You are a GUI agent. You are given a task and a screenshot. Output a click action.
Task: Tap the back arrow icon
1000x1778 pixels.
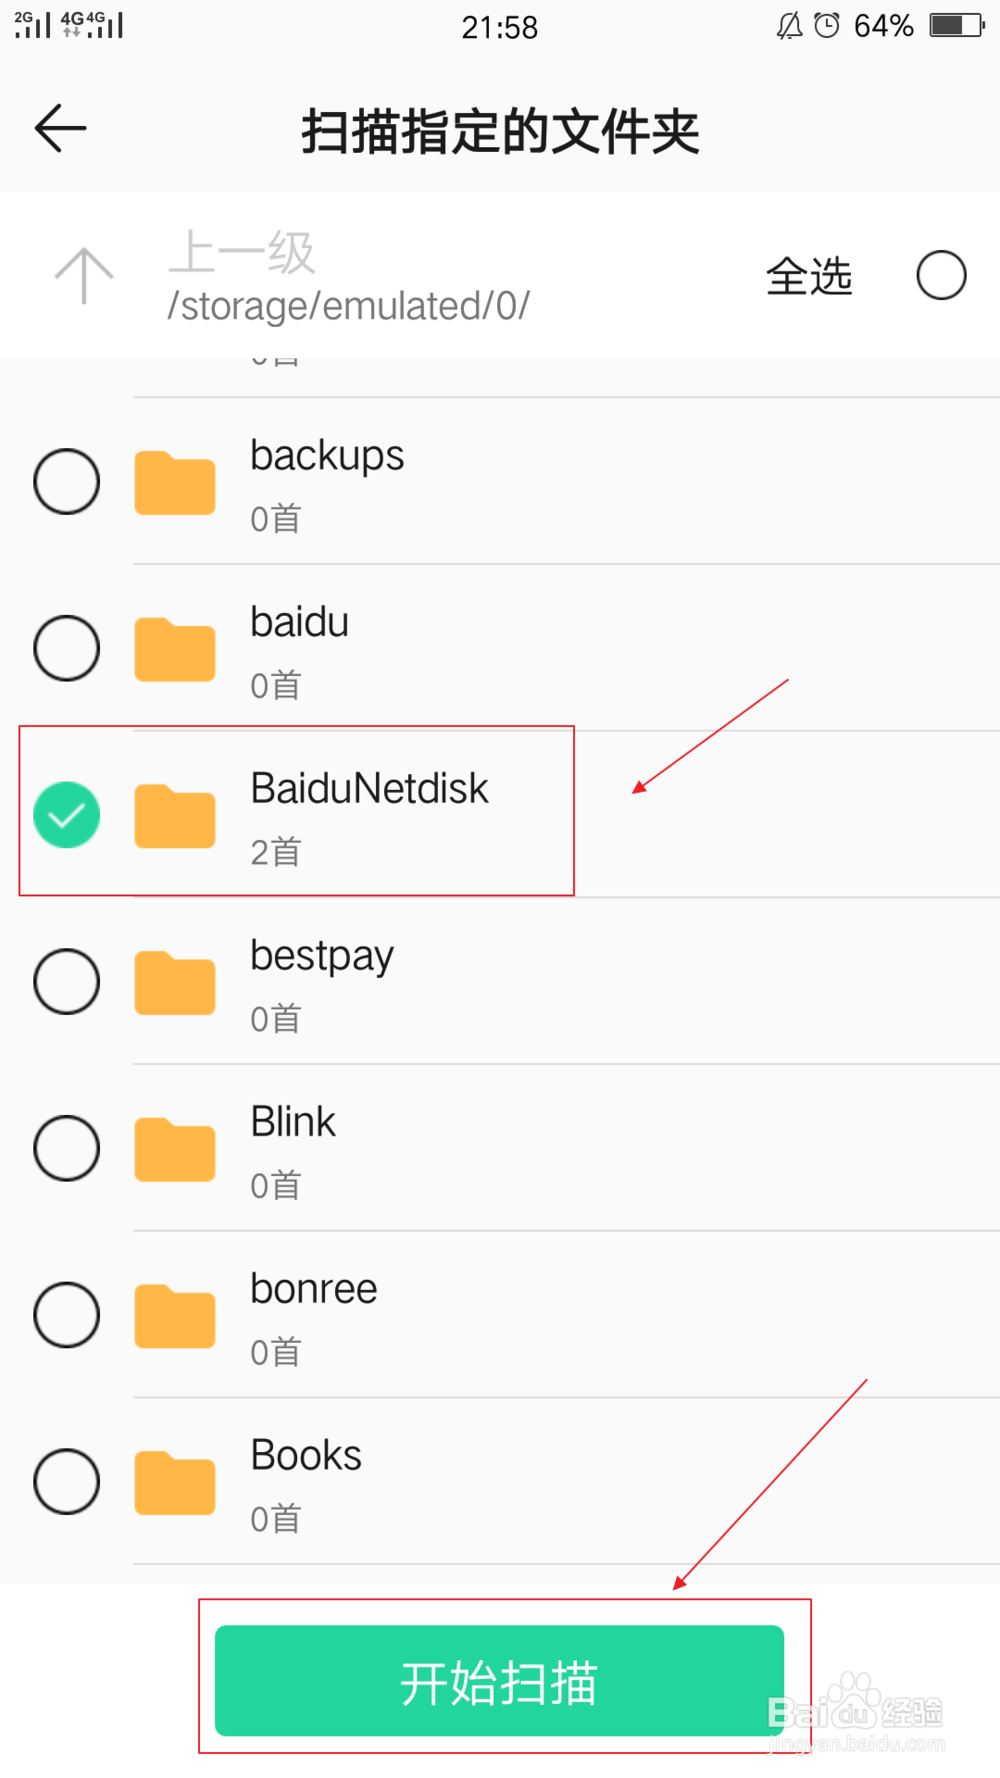pos(61,129)
